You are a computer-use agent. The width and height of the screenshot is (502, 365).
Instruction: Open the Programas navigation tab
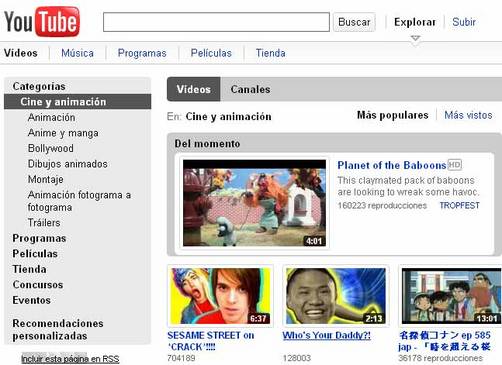coord(142,53)
